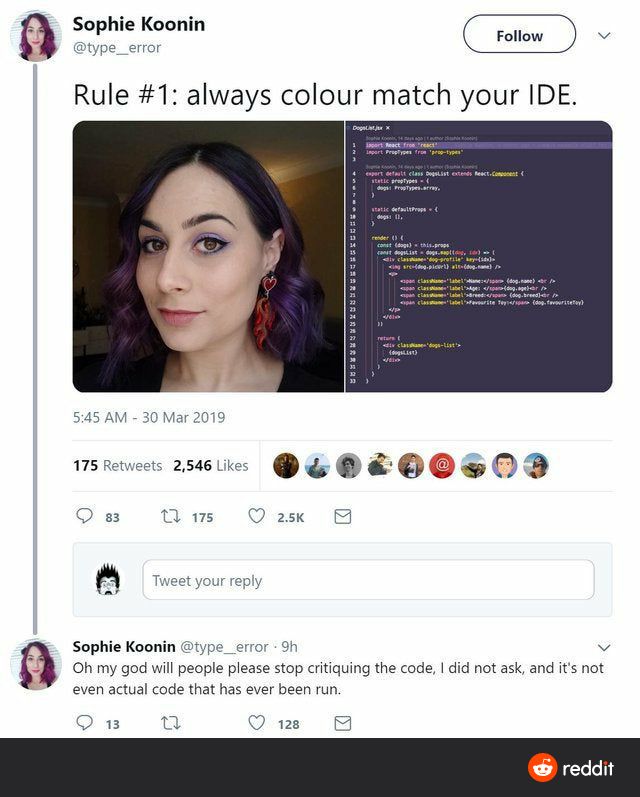Expand the chevron menu next to Follow

[x=604, y=36]
